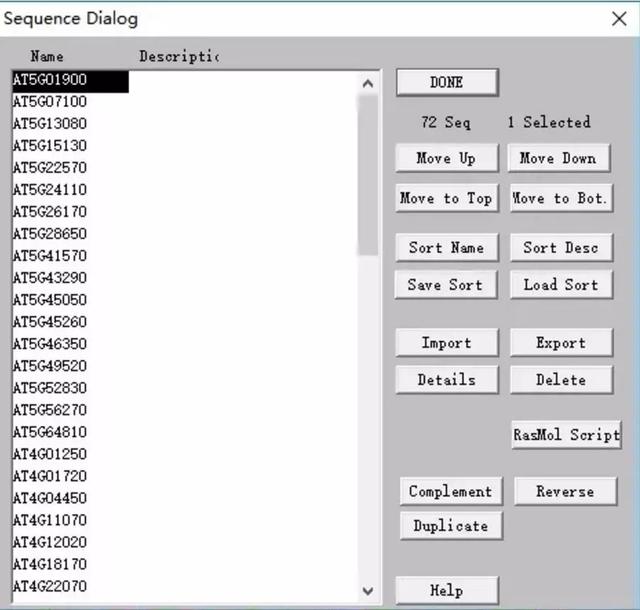This screenshot has height=610, width=640.
Task: Move the selected sequence up
Action: click(447, 158)
